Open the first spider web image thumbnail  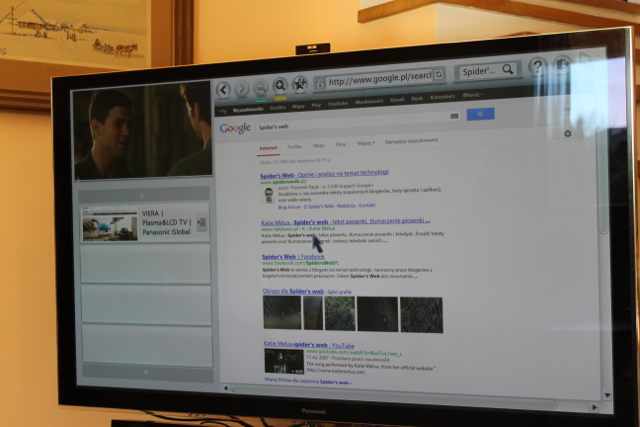click(282, 313)
